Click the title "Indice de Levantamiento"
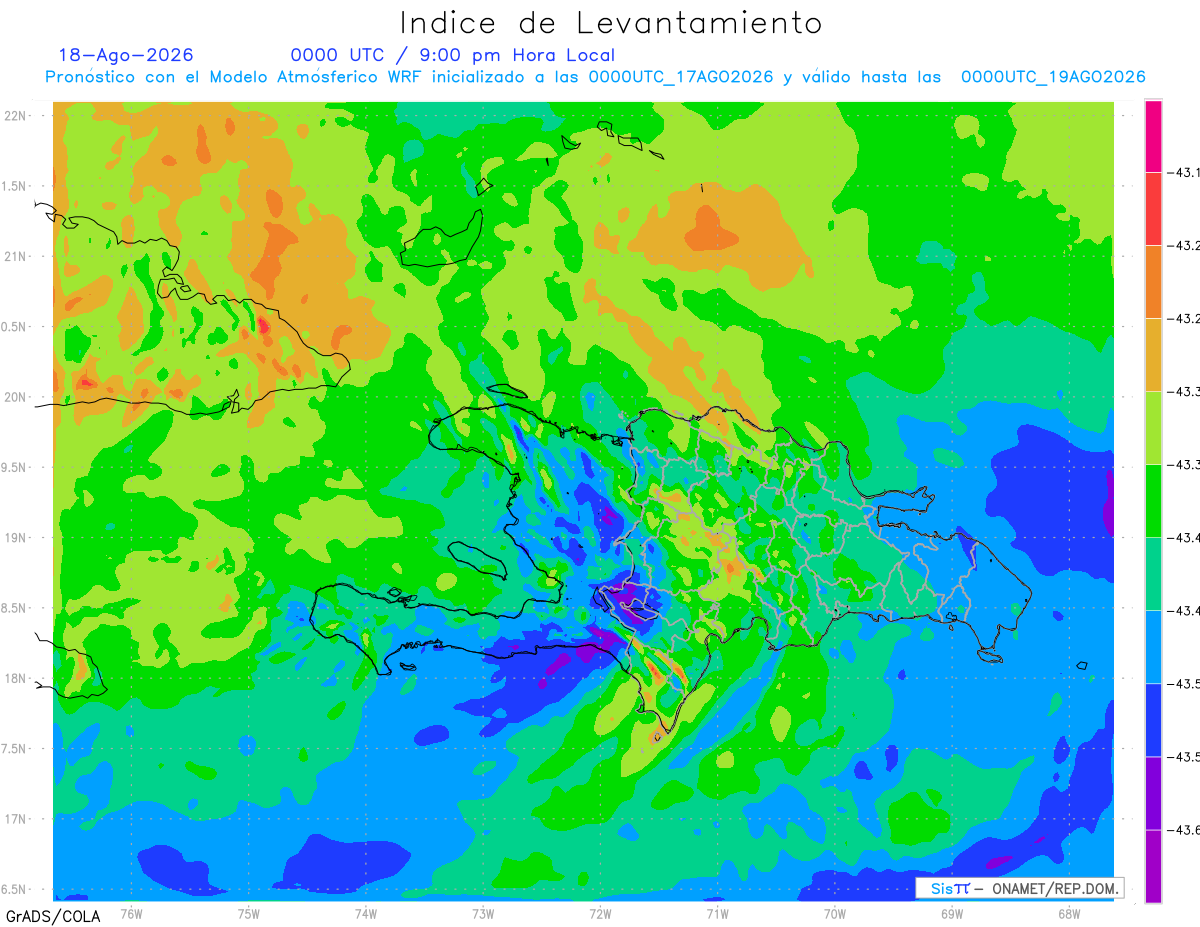1200x927 pixels. pyautogui.click(x=611, y=23)
